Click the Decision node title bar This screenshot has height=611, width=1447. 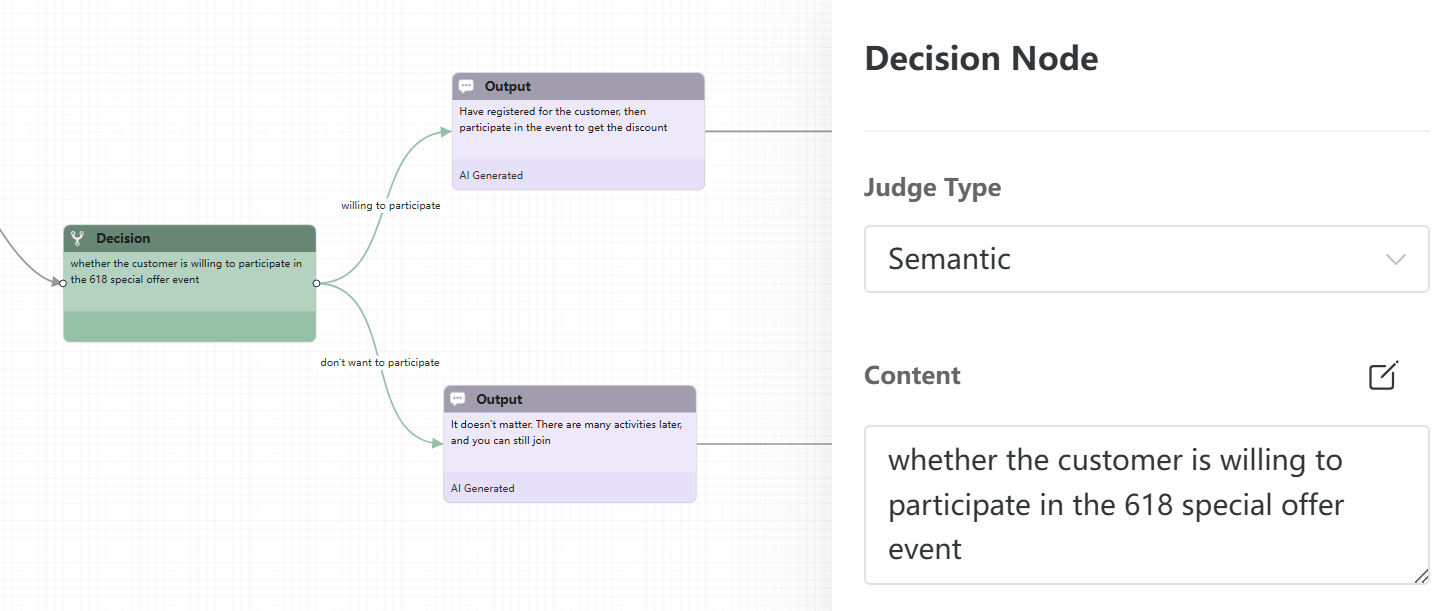189,238
